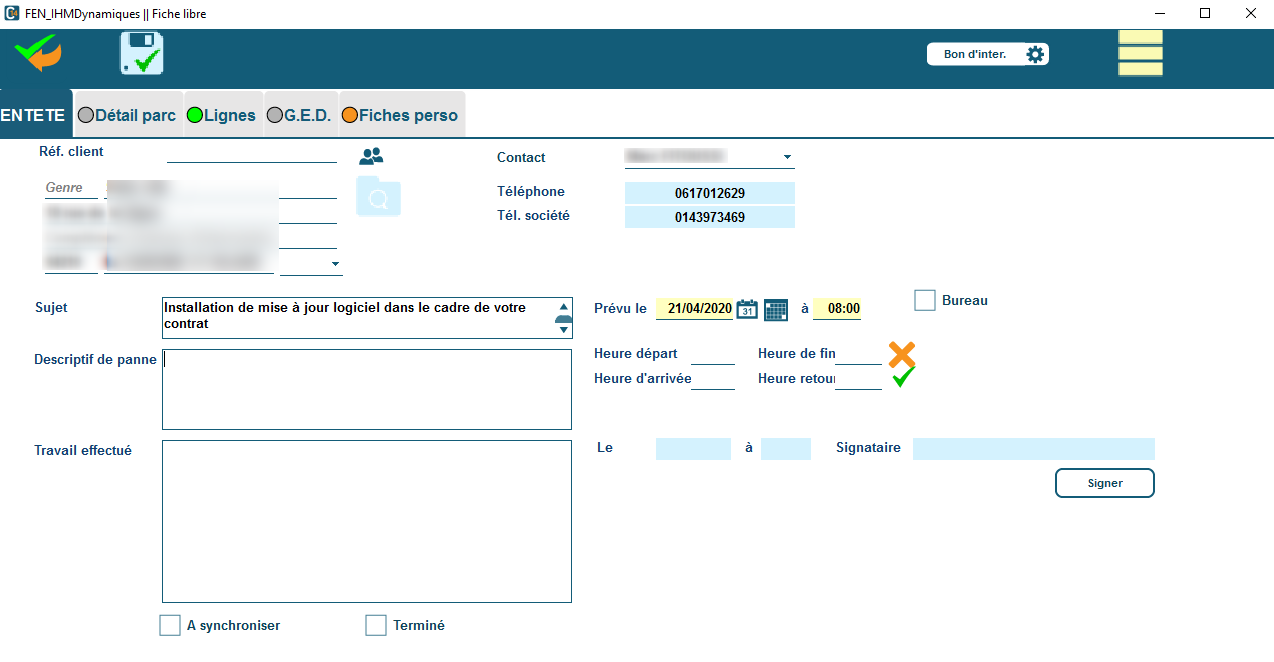
Task: Click the folder search icon
Action: pyautogui.click(x=378, y=197)
